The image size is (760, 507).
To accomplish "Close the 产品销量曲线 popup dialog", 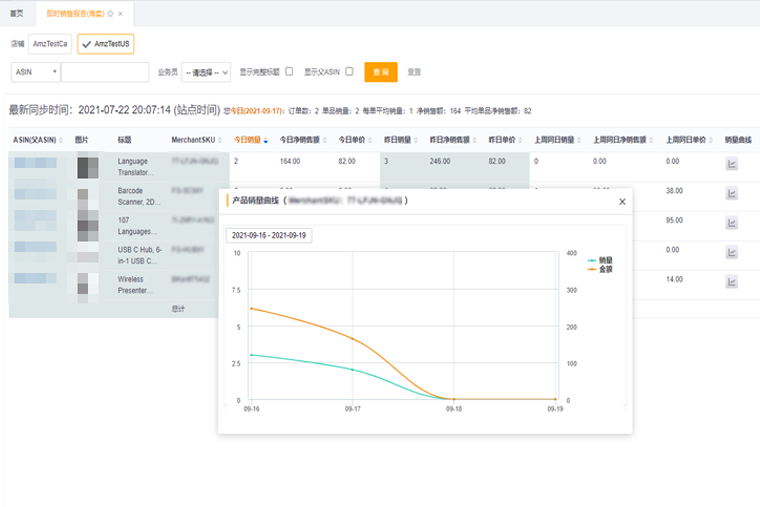I will (x=622, y=201).
